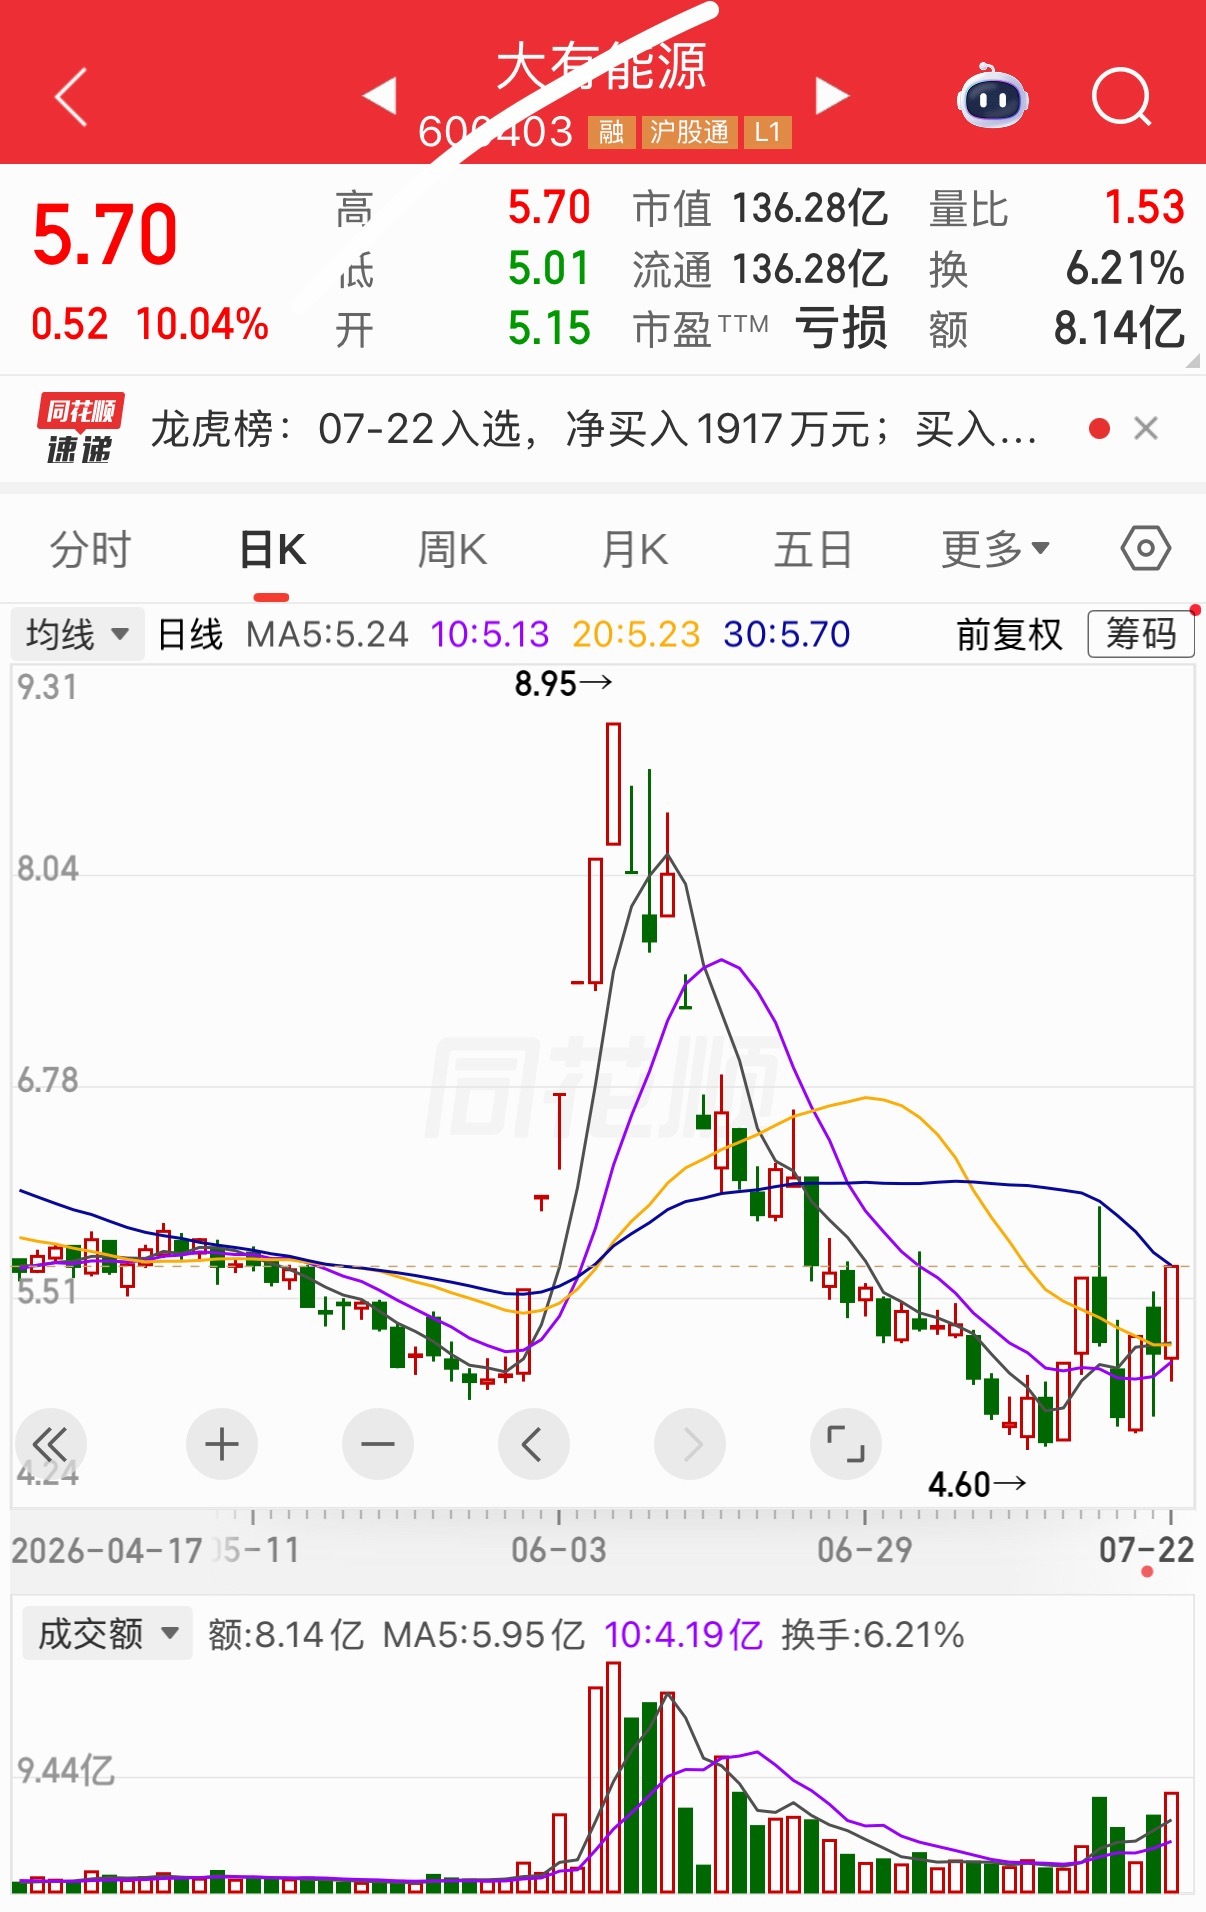The width and height of the screenshot is (1206, 1912).
Task: Open the 同花顺速递 logo
Action: 80,429
